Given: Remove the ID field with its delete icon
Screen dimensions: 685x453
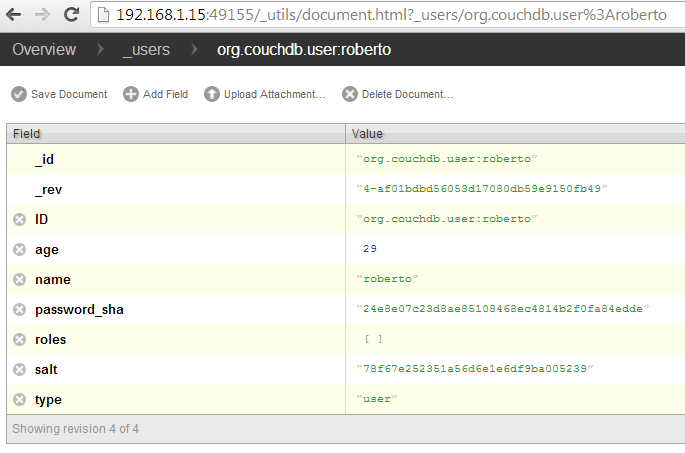Looking at the screenshot, I should (20, 219).
